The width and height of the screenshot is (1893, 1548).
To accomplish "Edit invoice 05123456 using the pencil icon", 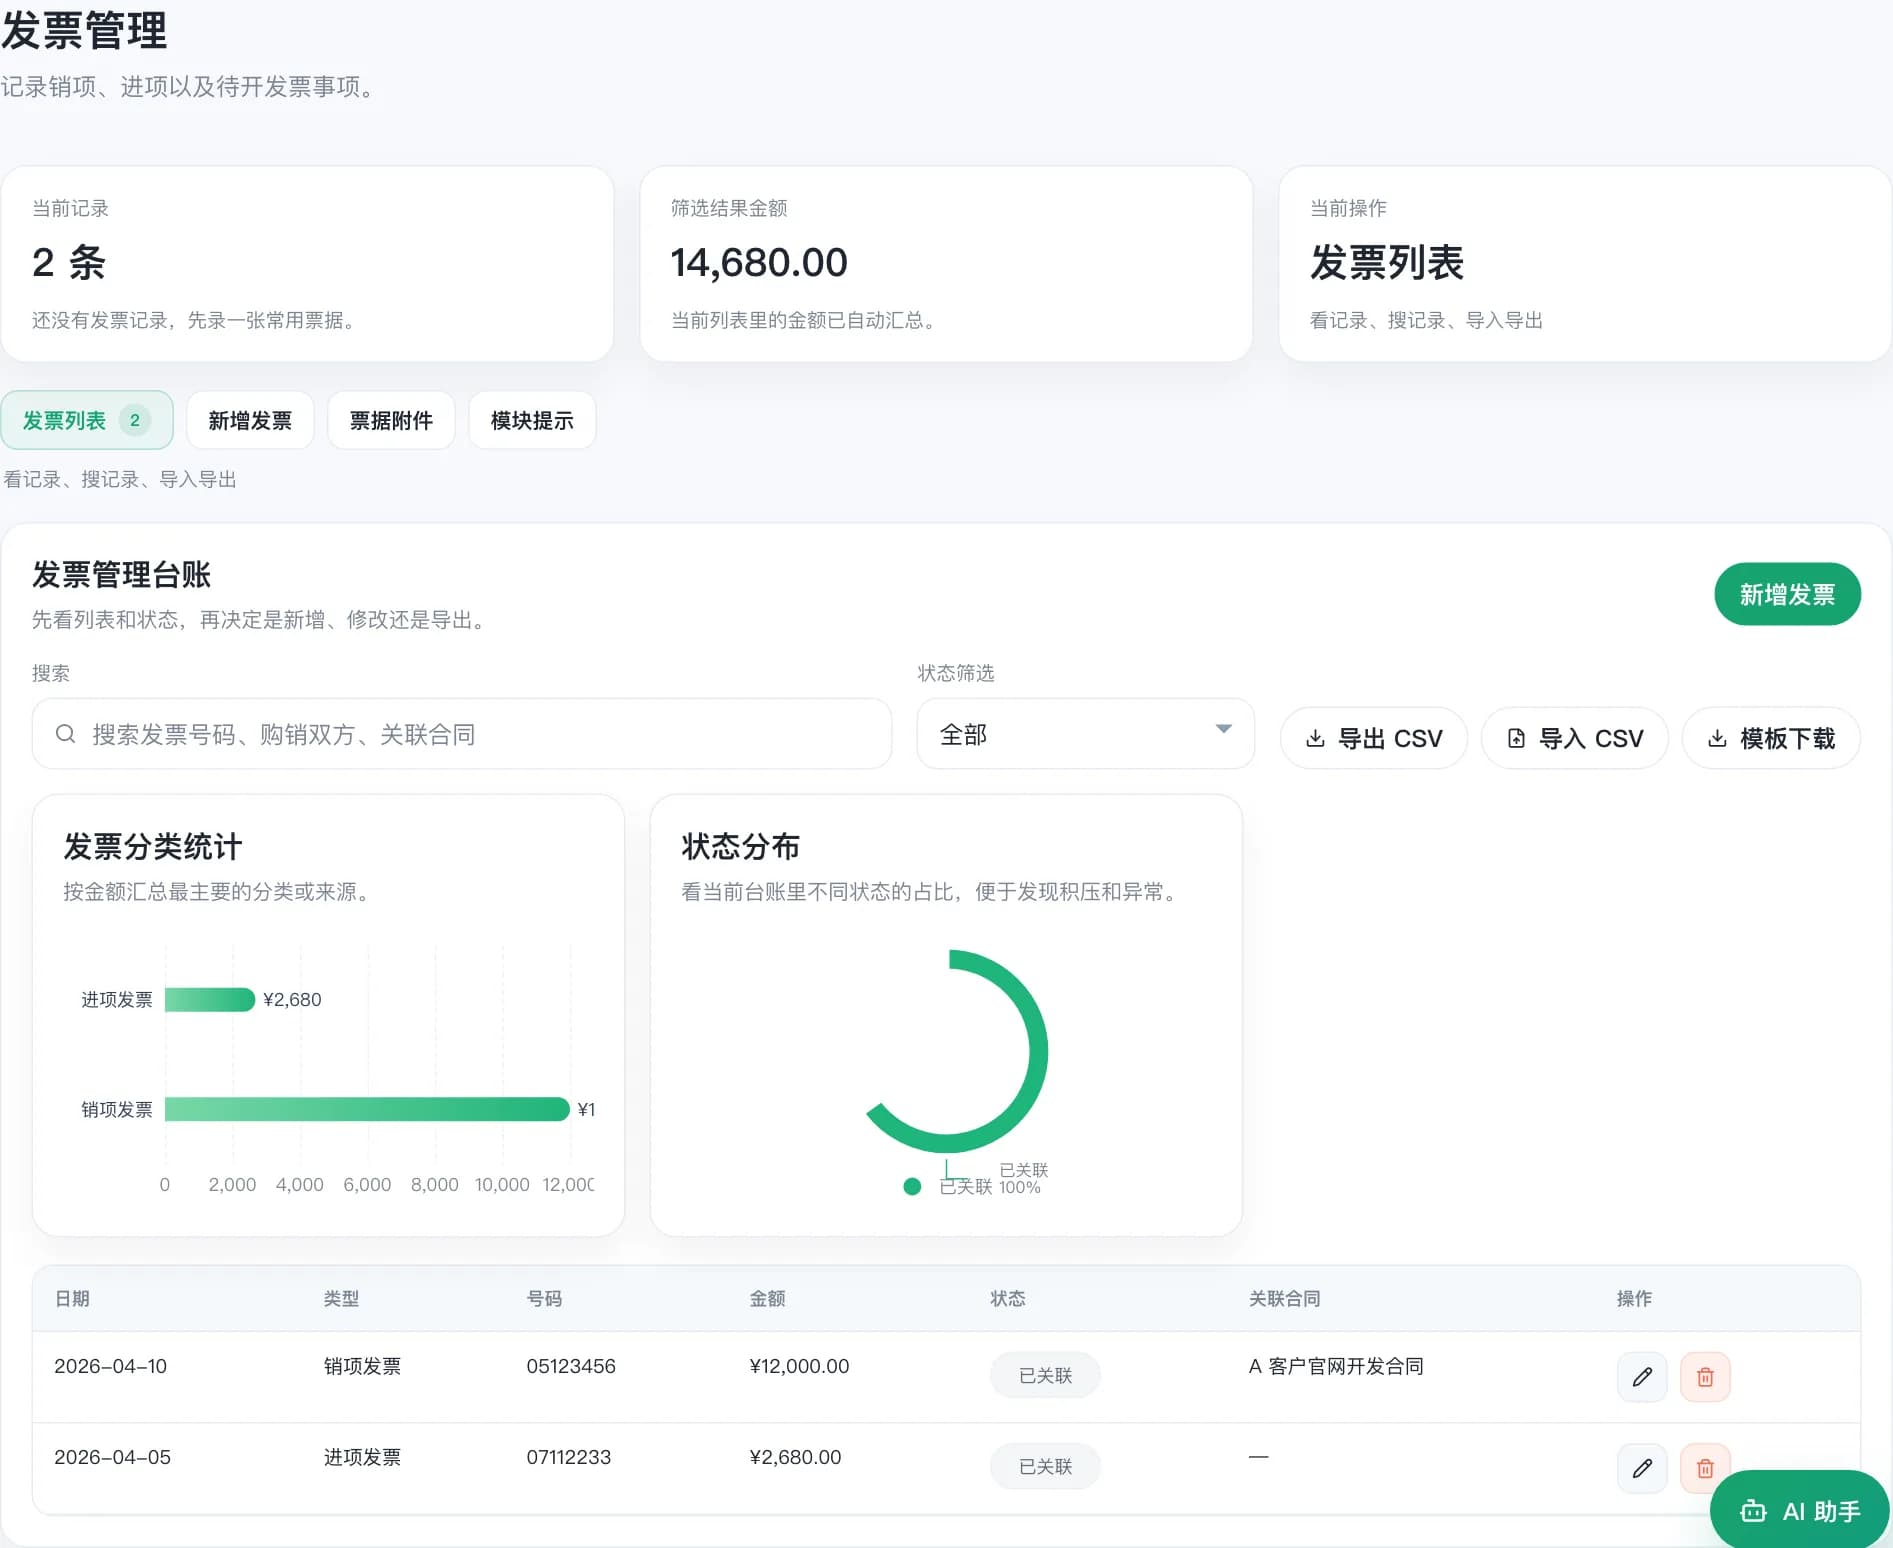I will point(1641,1377).
